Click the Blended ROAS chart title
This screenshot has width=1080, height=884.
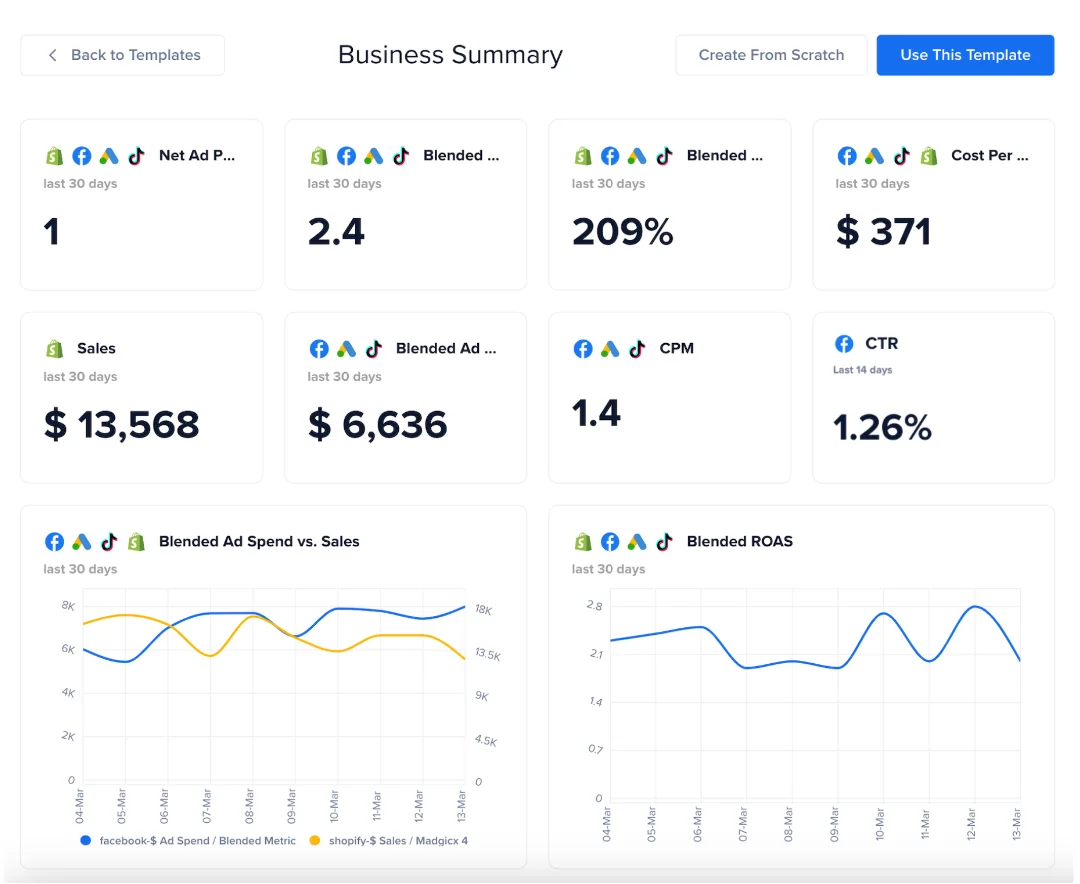[740, 542]
